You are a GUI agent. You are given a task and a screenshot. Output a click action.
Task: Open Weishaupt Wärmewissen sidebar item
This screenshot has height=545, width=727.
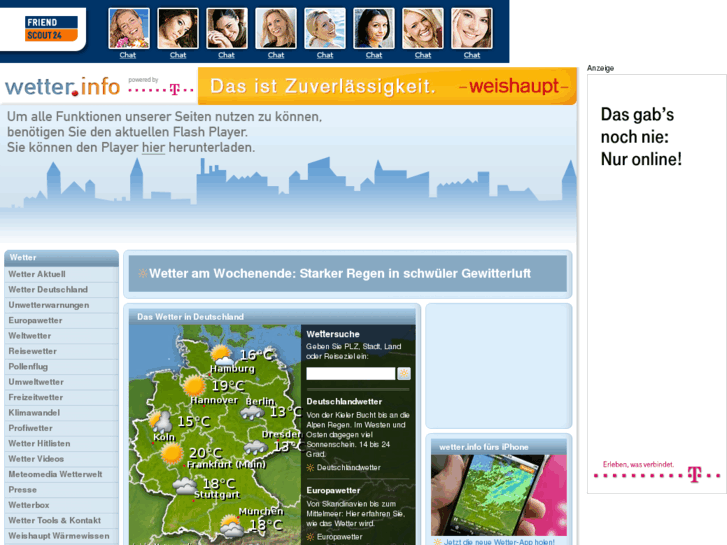tap(61, 536)
